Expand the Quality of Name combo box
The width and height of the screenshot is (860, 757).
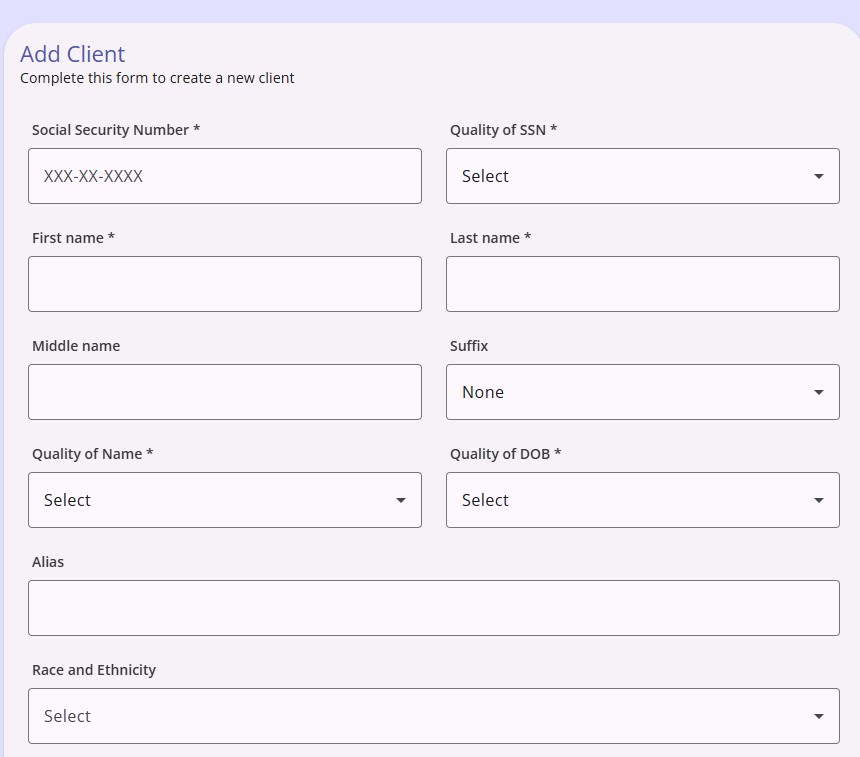[x=225, y=500]
